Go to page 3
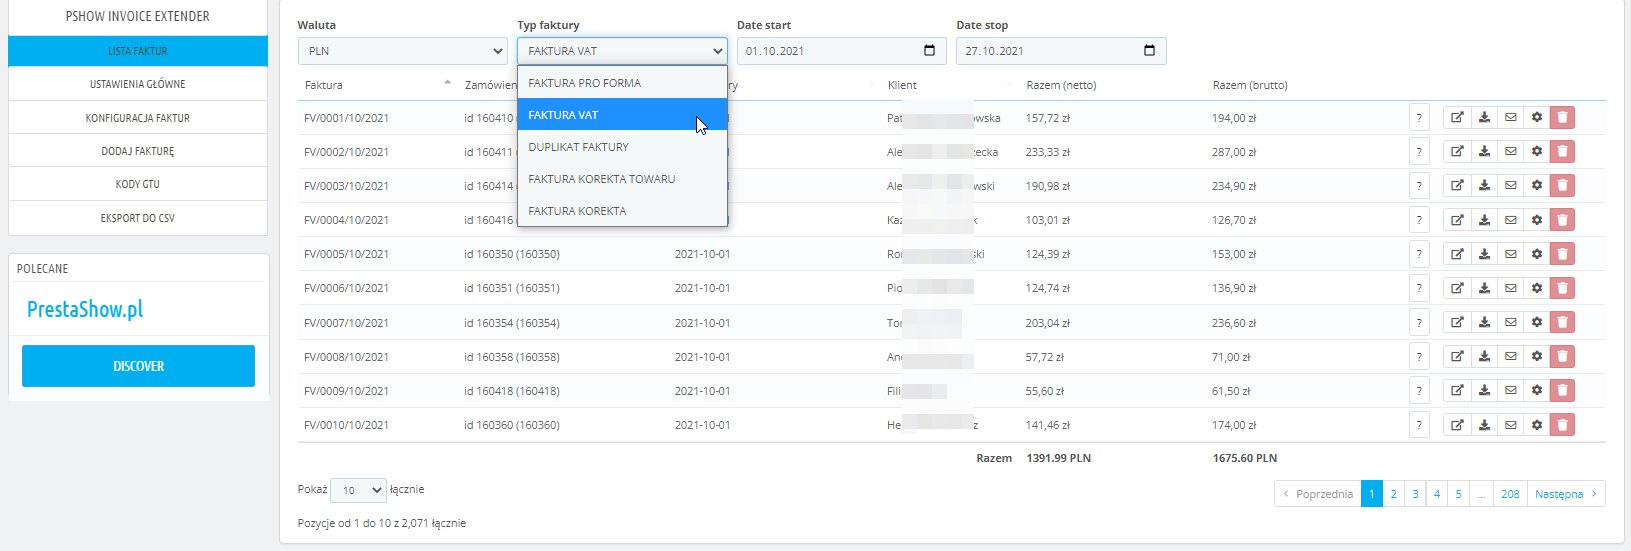Viewport: 1631px width, 551px height. click(1415, 494)
